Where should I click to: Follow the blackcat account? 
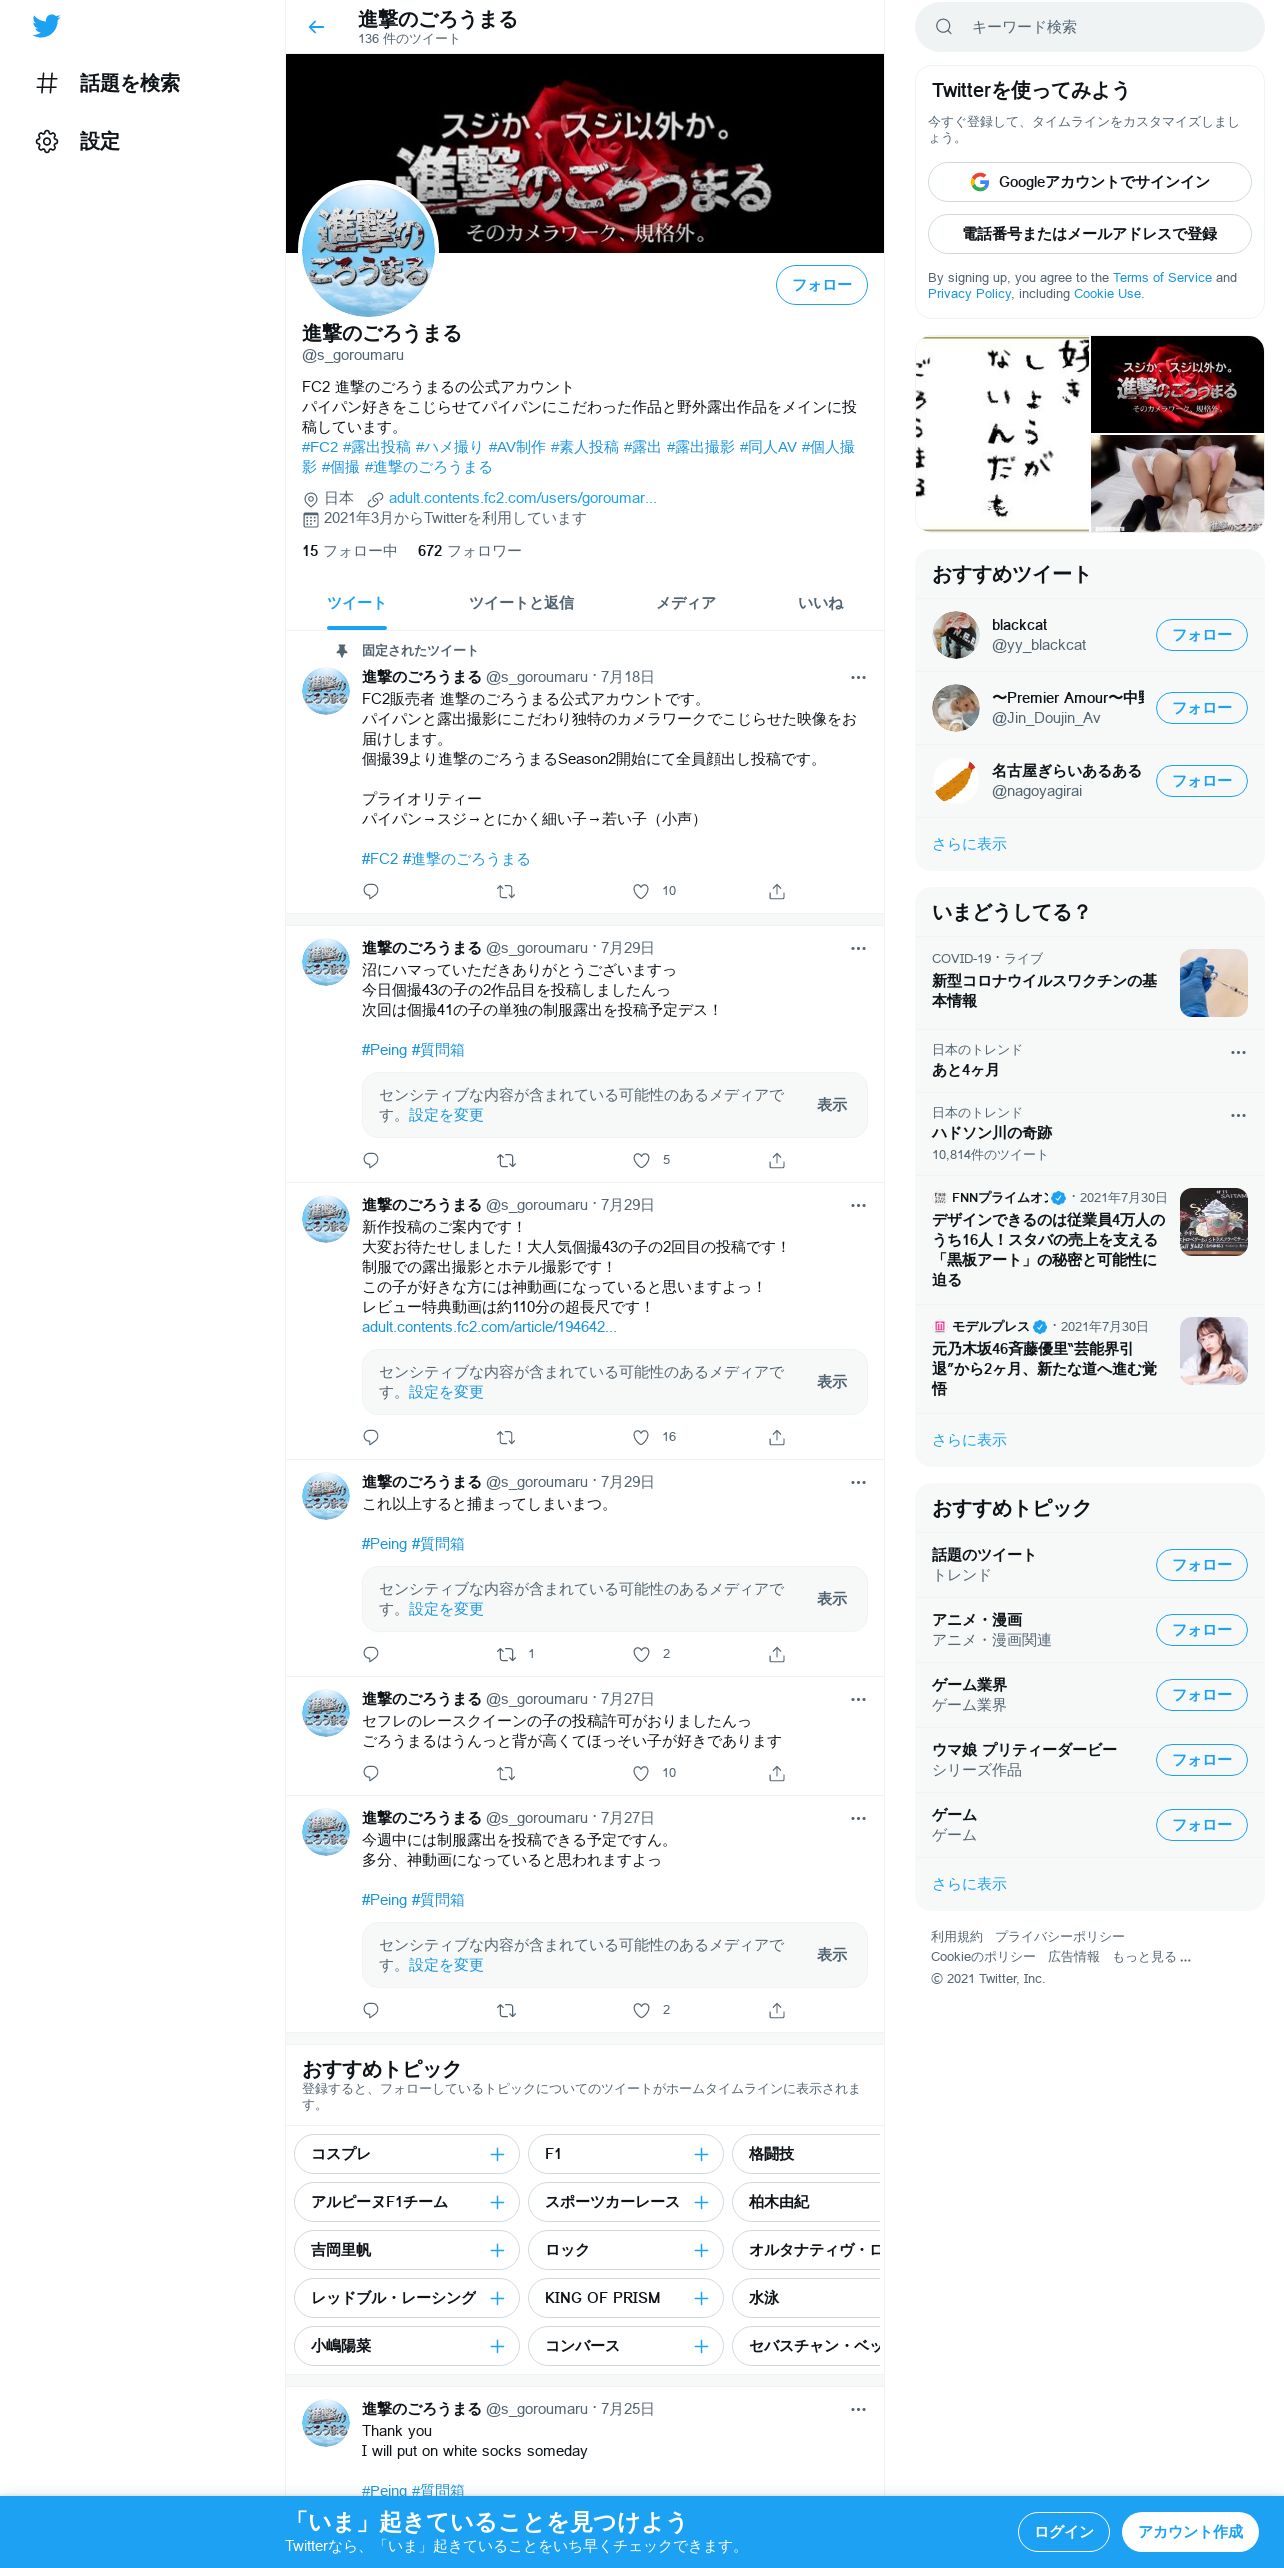click(1201, 635)
